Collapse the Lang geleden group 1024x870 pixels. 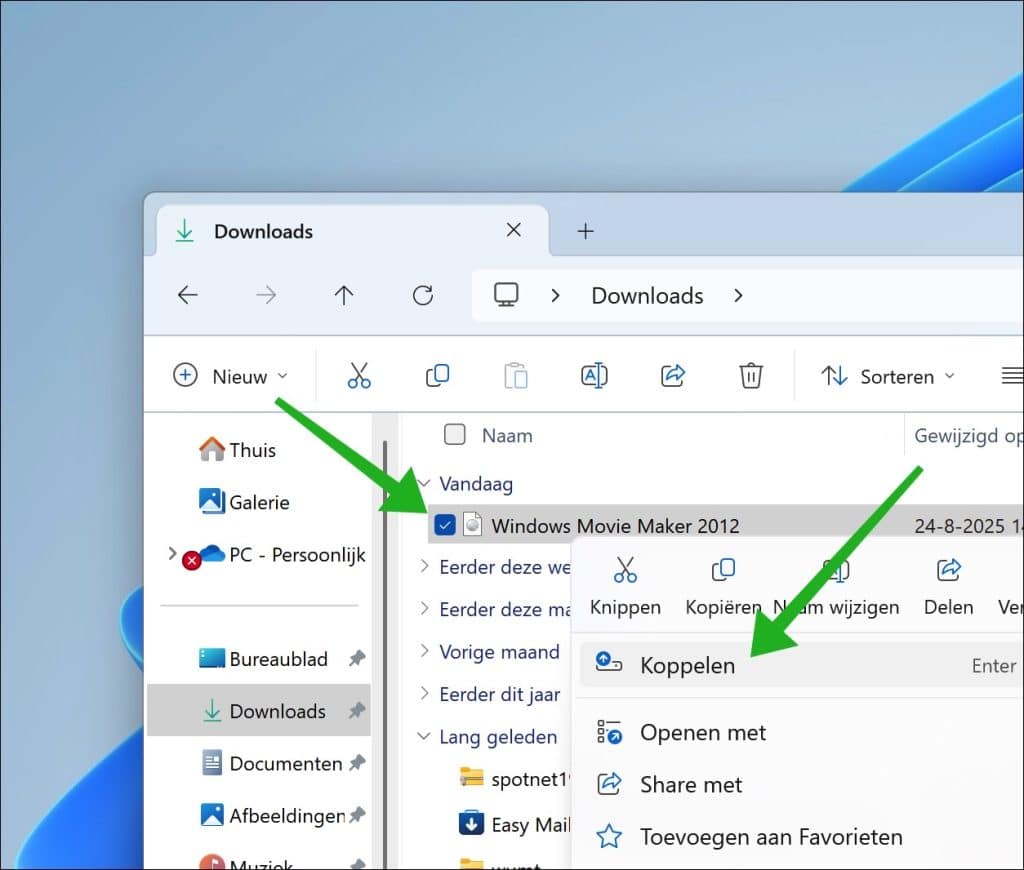[x=424, y=736]
